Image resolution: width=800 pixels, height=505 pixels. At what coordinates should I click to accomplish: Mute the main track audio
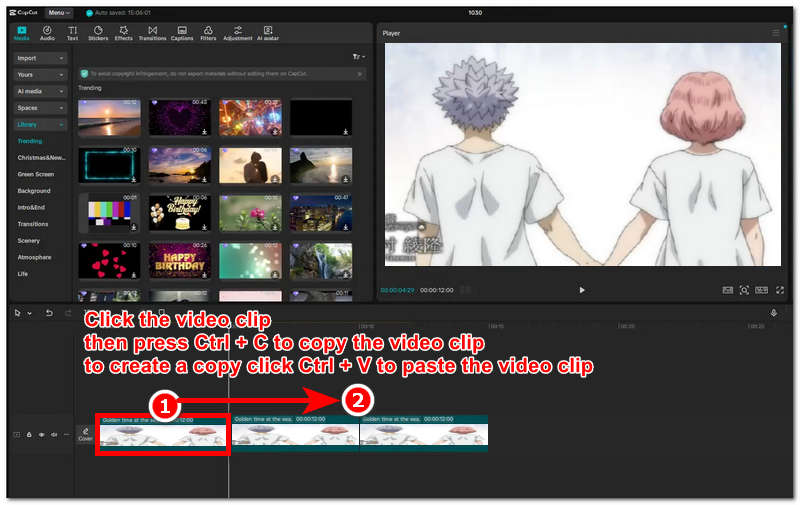point(53,435)
